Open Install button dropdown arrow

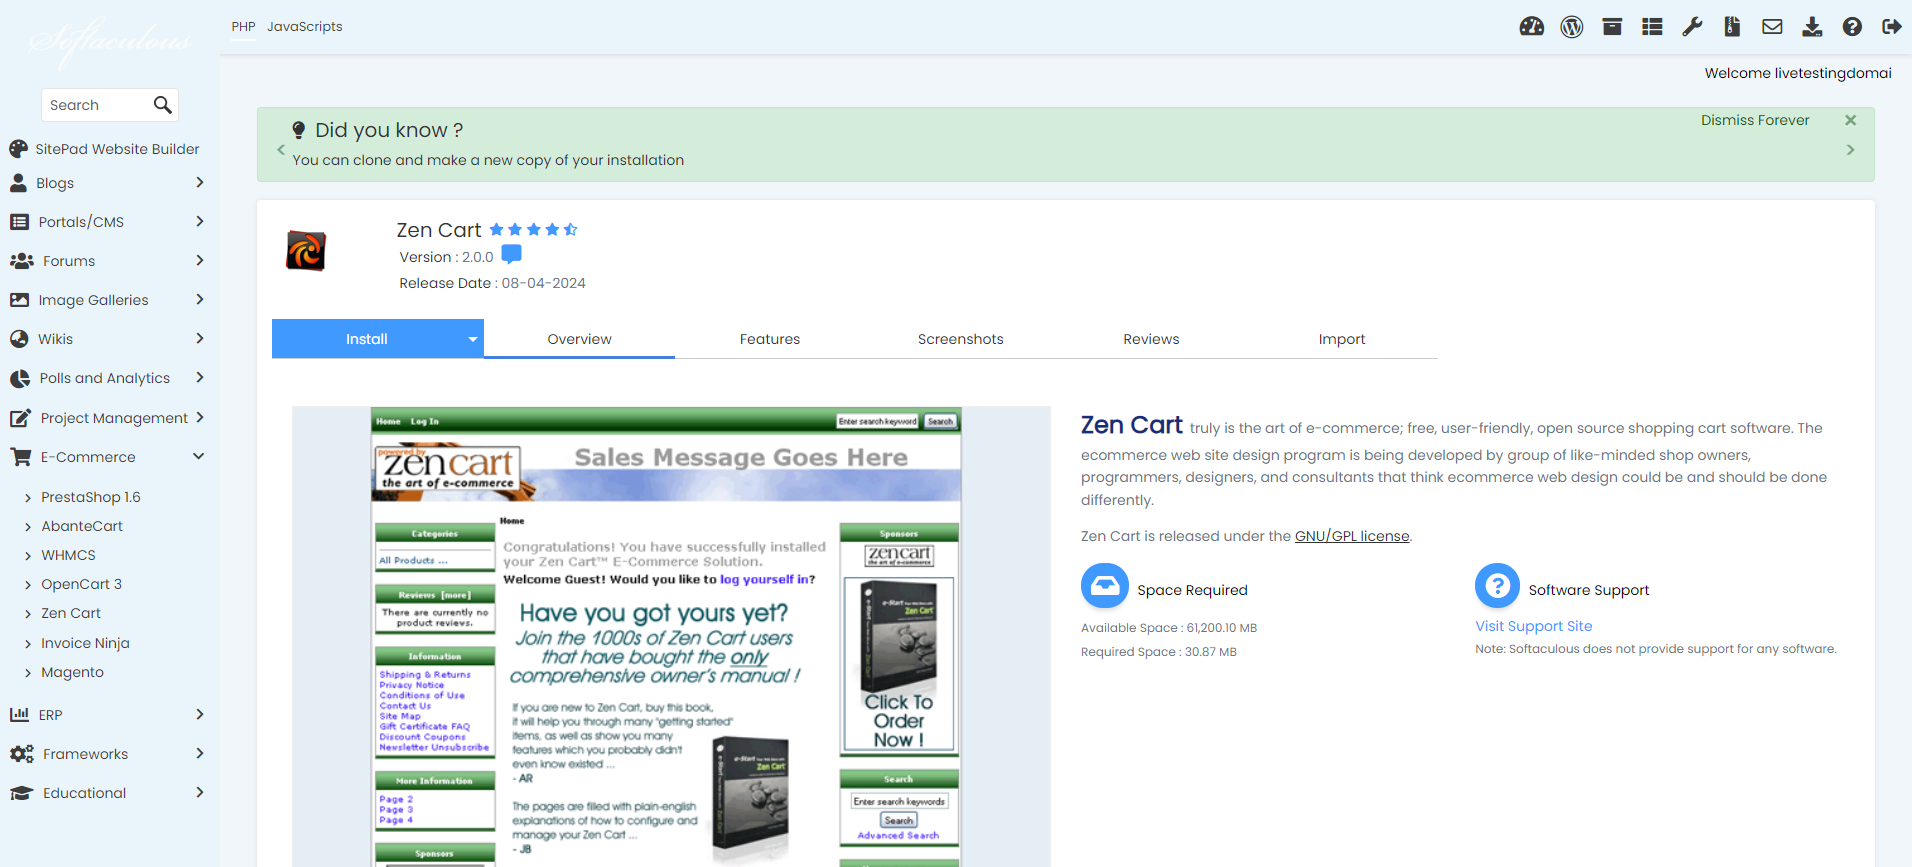[473, 339]
